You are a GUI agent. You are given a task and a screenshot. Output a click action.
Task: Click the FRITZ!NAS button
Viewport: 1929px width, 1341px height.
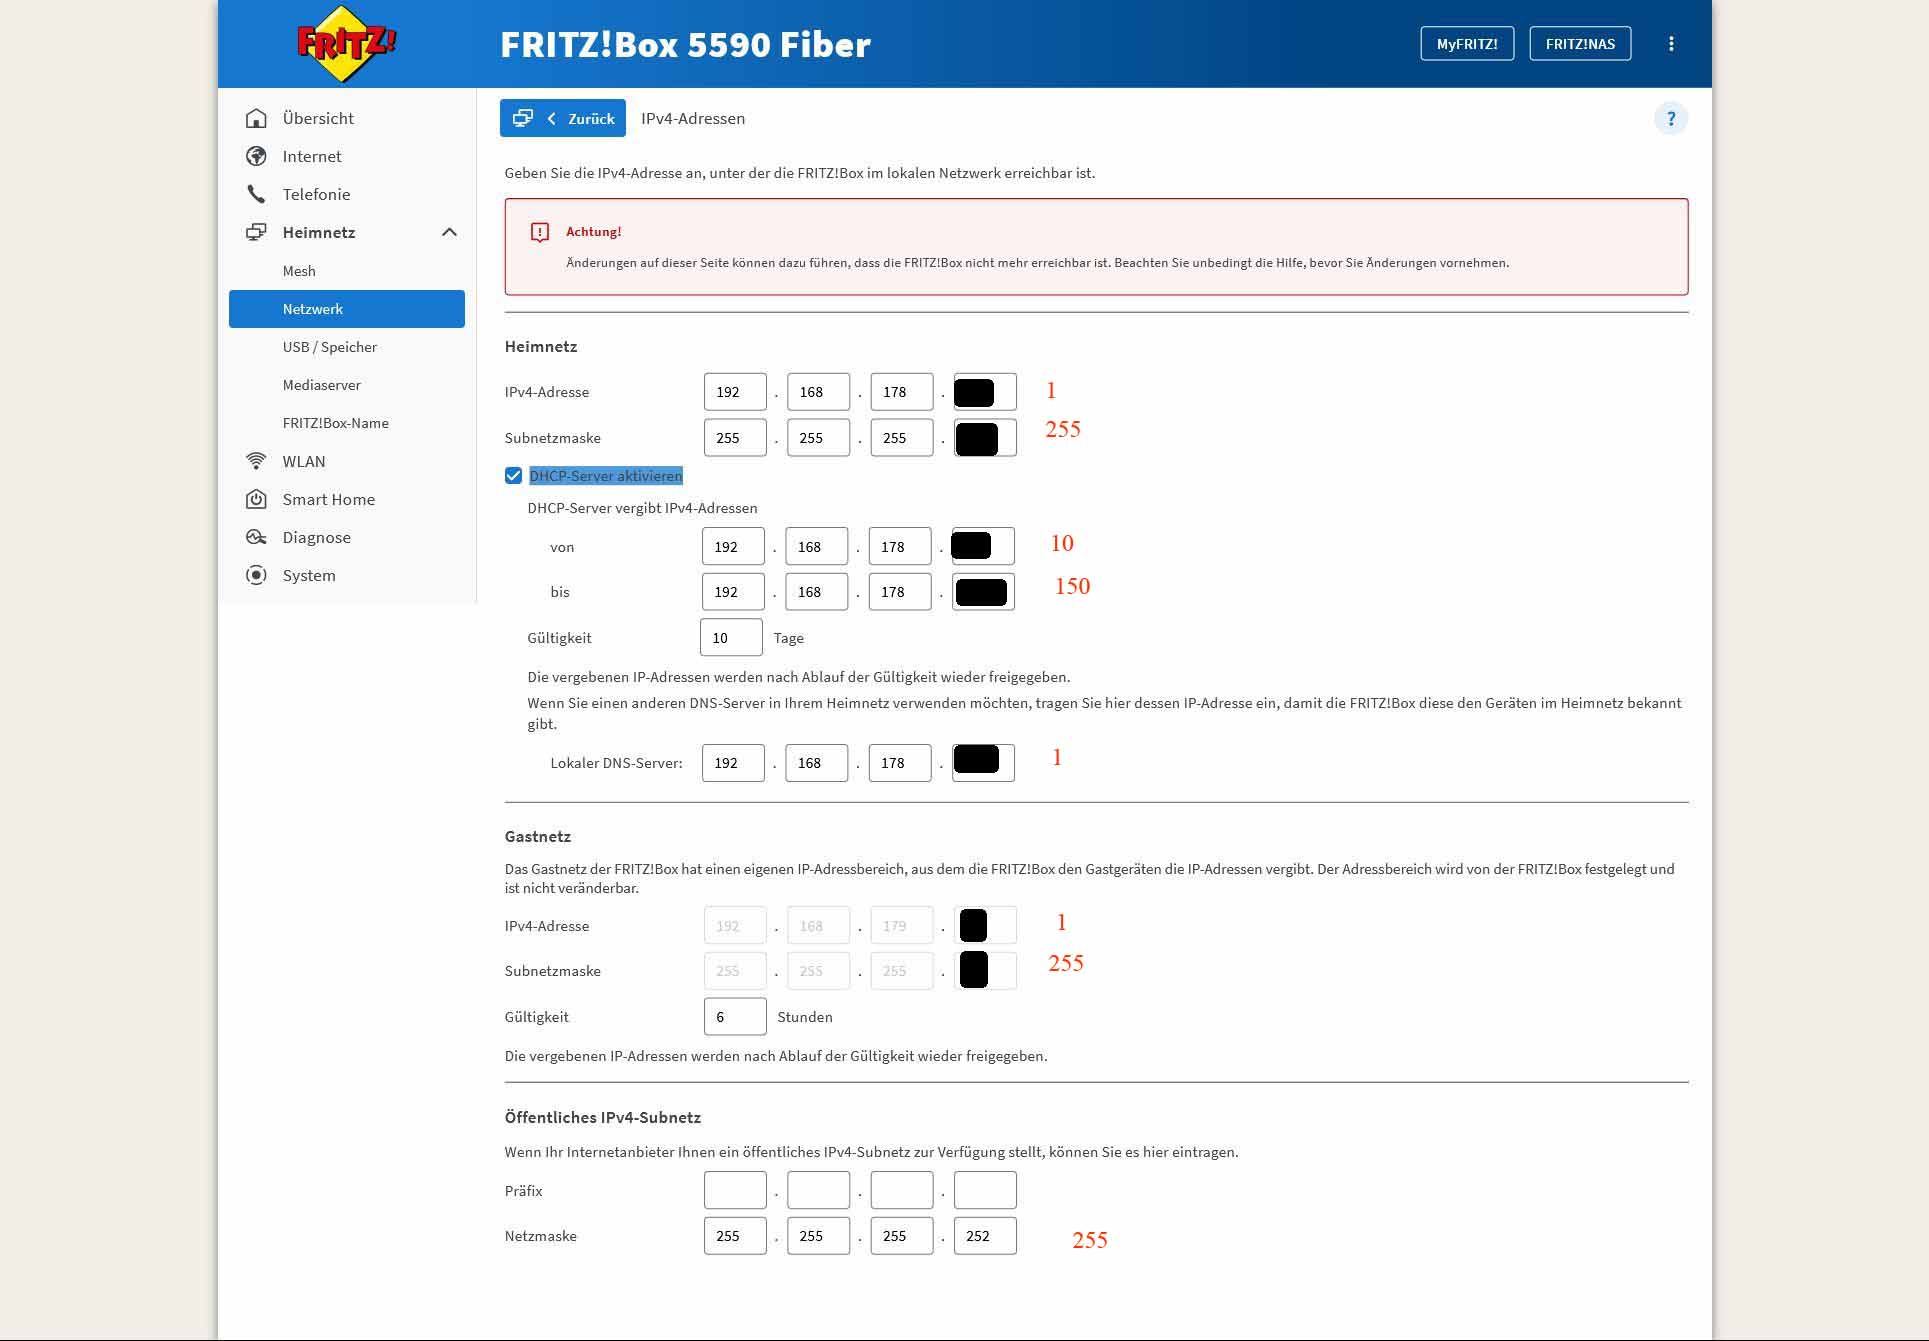1579,44
